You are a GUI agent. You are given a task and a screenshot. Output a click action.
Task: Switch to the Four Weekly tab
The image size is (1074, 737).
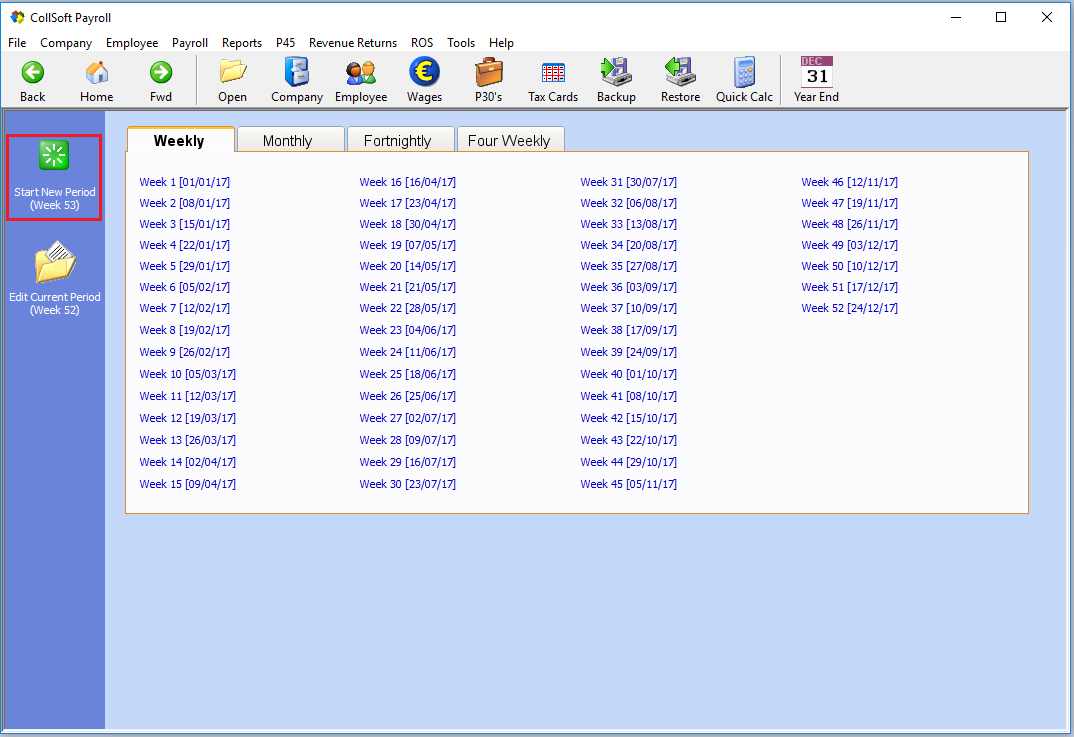(x=509, y=141)
